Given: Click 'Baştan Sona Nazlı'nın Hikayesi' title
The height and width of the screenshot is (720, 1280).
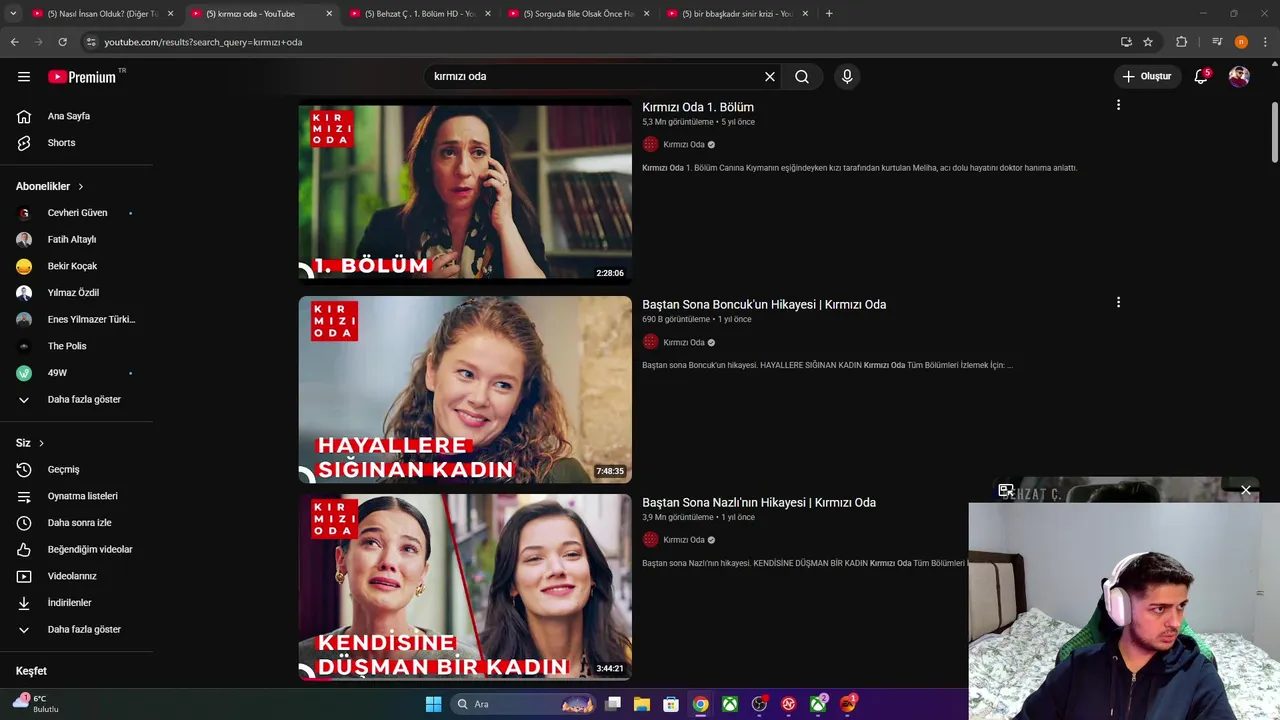Looking at the screenshot, I should (x=759, y=502).
